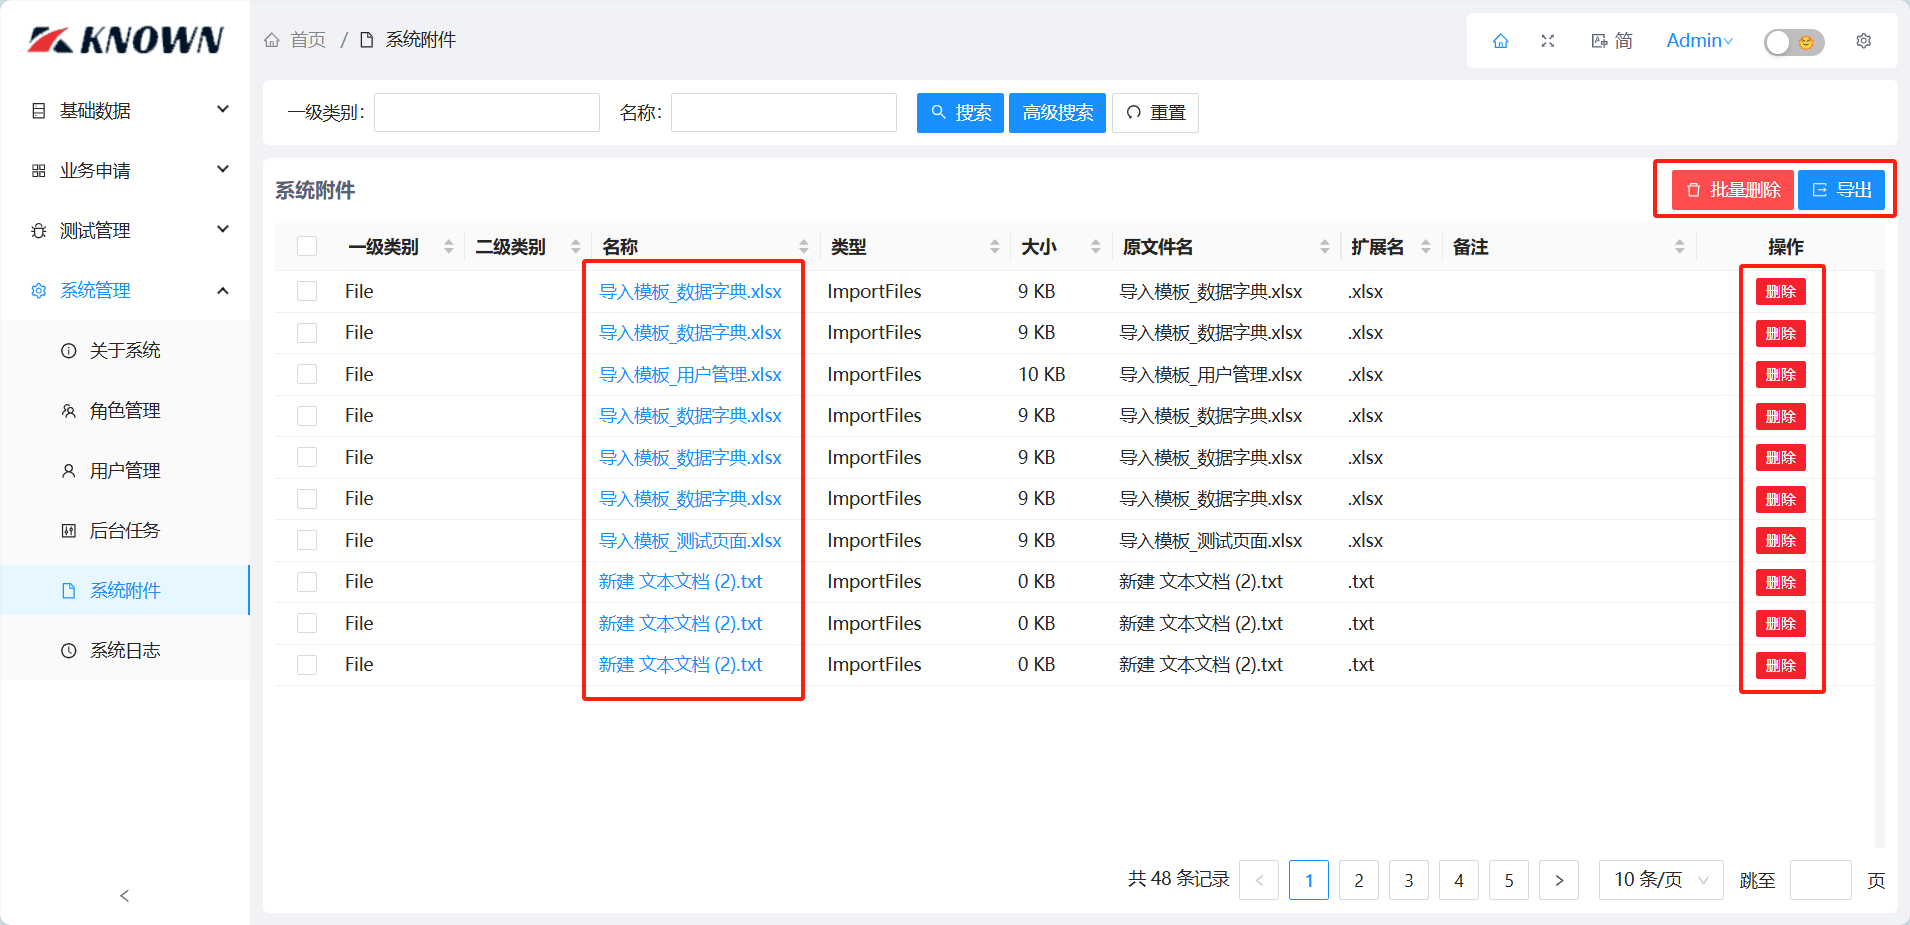Click the 导出 export button
The height and width of the screenshot is (925, 1910).
point(1841,190)
